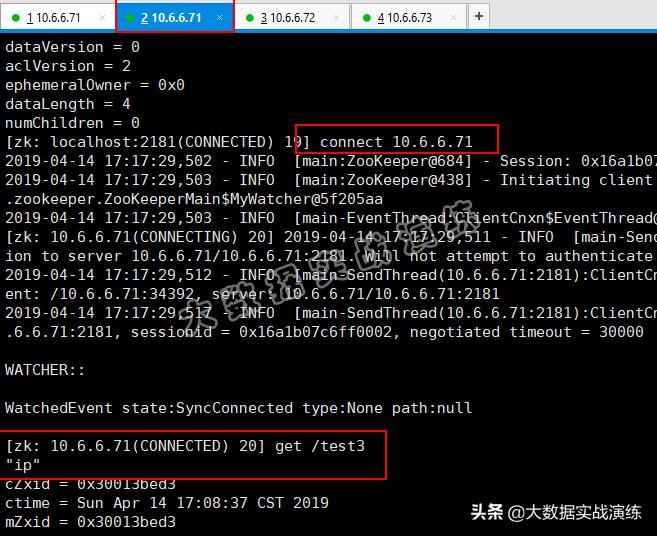Click 'WatchedEvent state:SyncConnected' line
Screen dimensions: 657x536
(238, 408)
